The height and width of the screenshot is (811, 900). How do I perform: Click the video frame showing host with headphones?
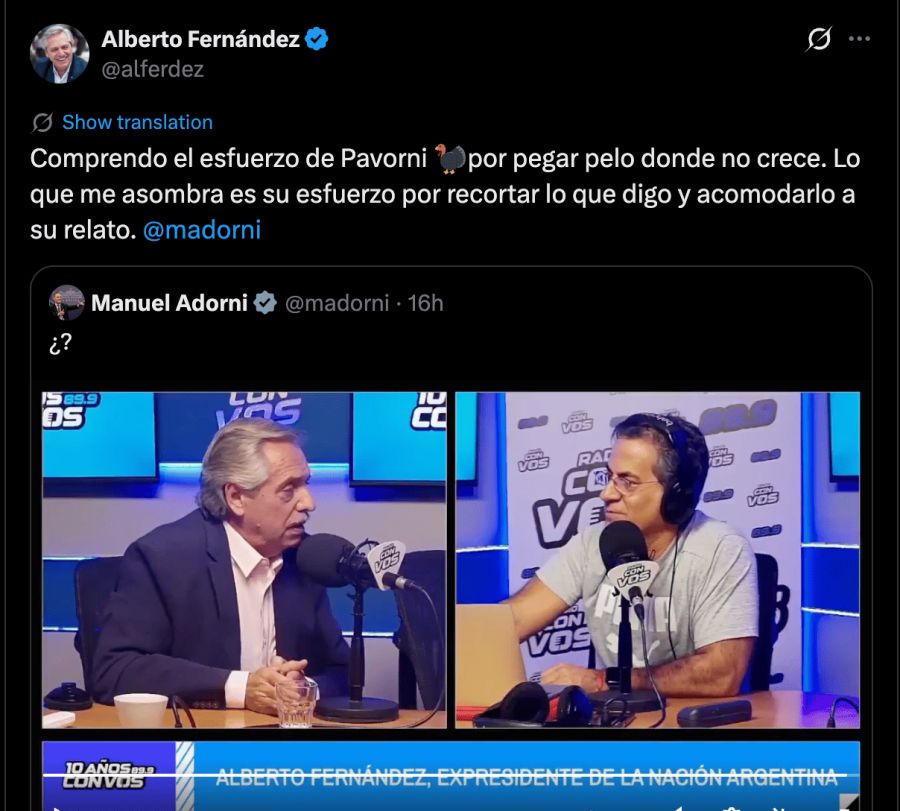(x=657, y=560)
